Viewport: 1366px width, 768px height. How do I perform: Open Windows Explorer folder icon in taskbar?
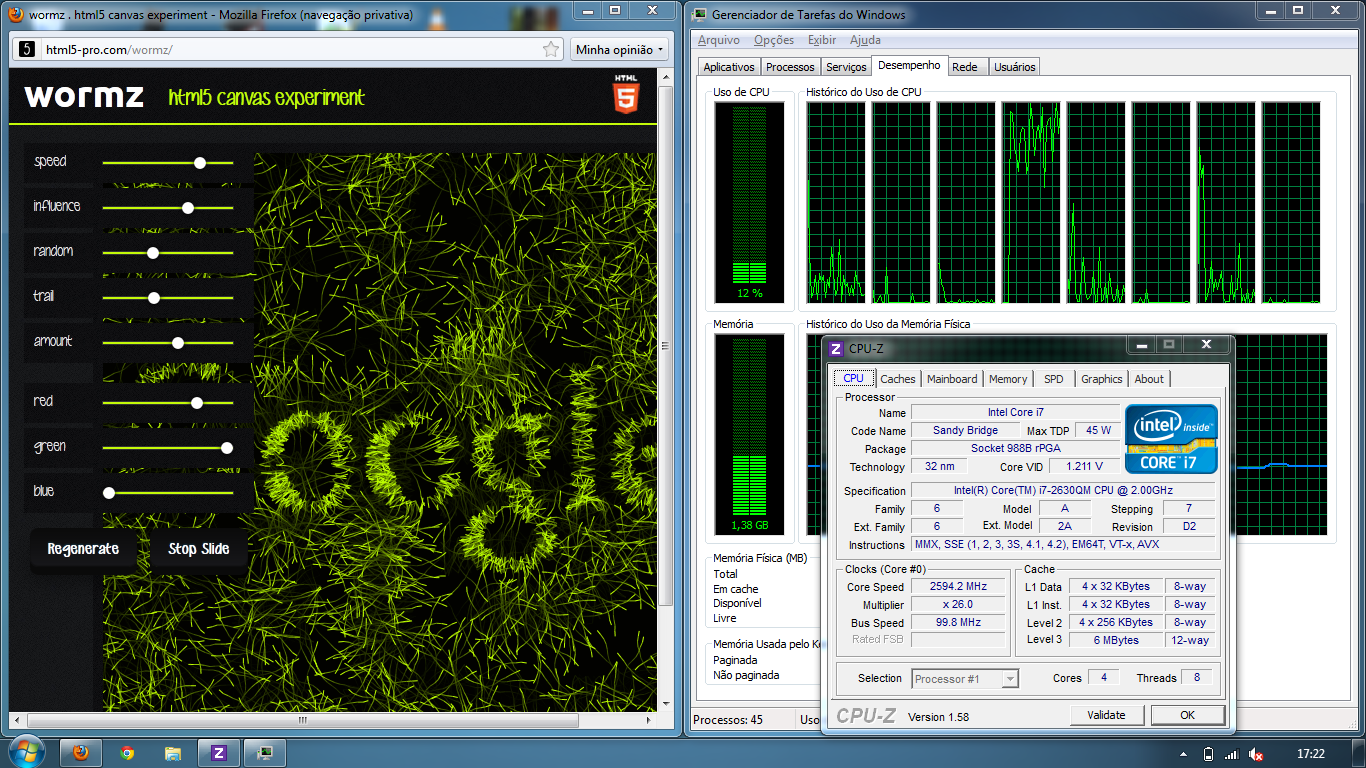click(173, 753)
